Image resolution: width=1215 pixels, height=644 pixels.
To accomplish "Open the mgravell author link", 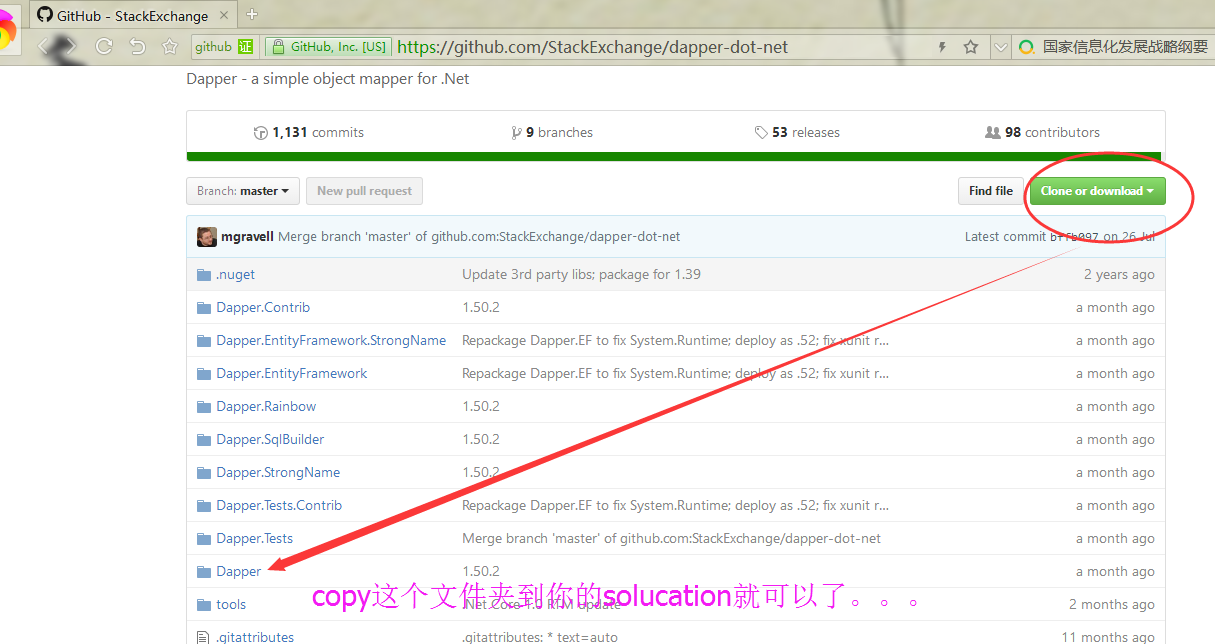I will 247,237.
